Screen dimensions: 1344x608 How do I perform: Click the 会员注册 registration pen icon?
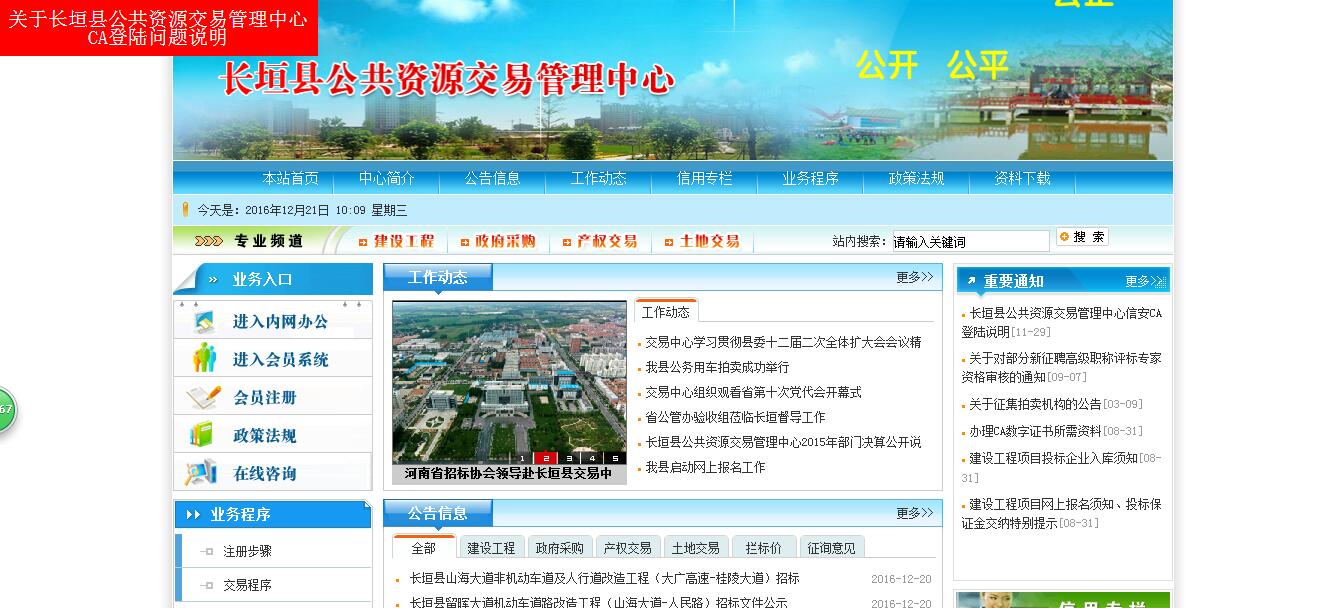point(203,397)
